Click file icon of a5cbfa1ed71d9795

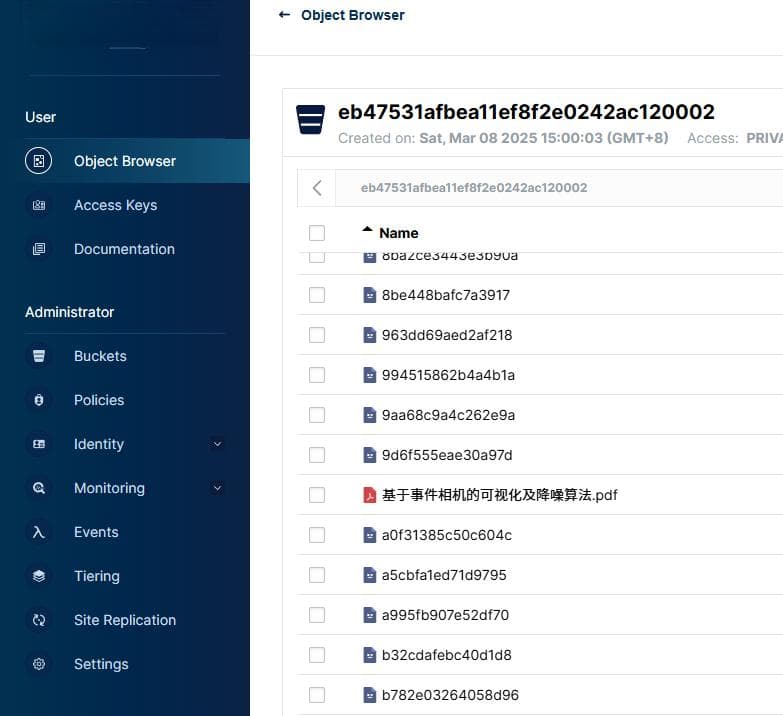point(370,575)
